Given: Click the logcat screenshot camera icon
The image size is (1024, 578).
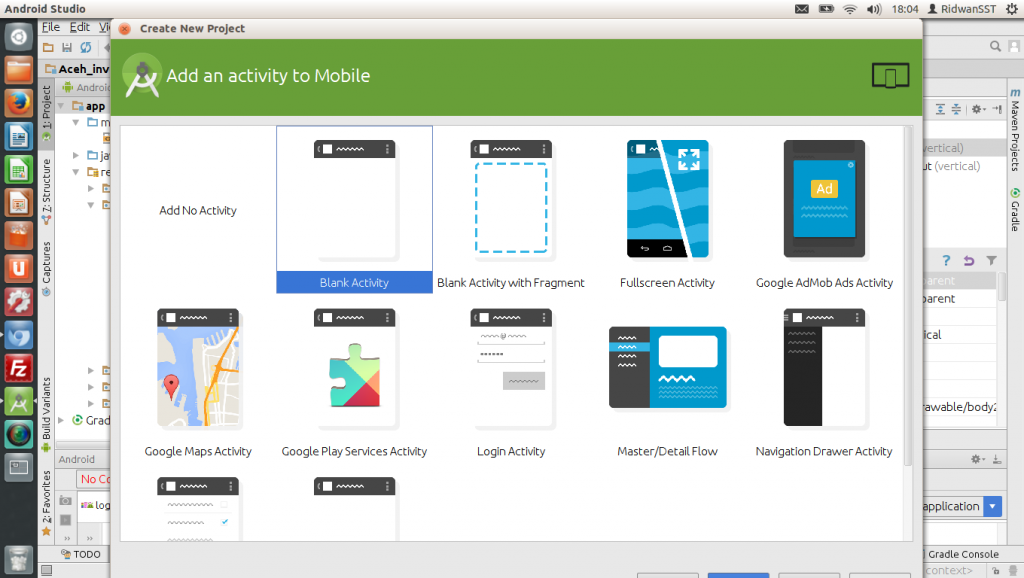Looking at the screenshot, I should coord(65,500).
